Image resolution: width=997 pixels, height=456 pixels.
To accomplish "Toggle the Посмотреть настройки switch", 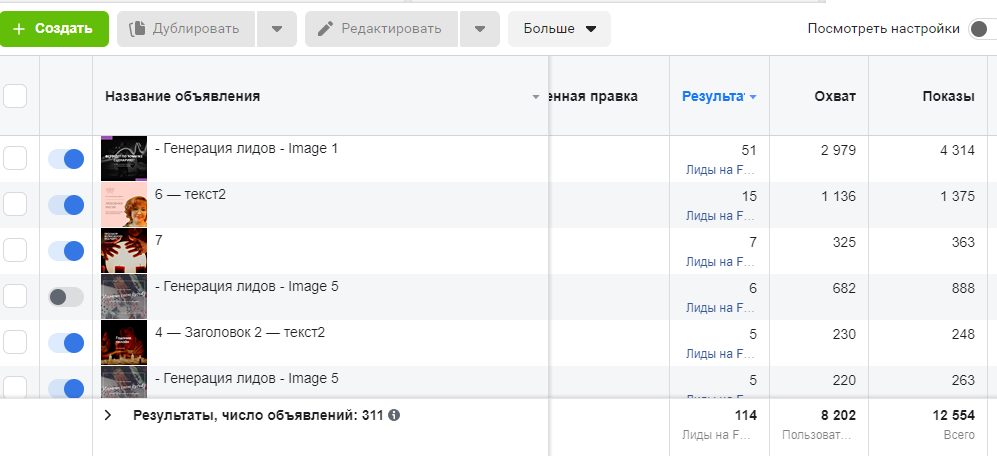I will pos(982,29).
